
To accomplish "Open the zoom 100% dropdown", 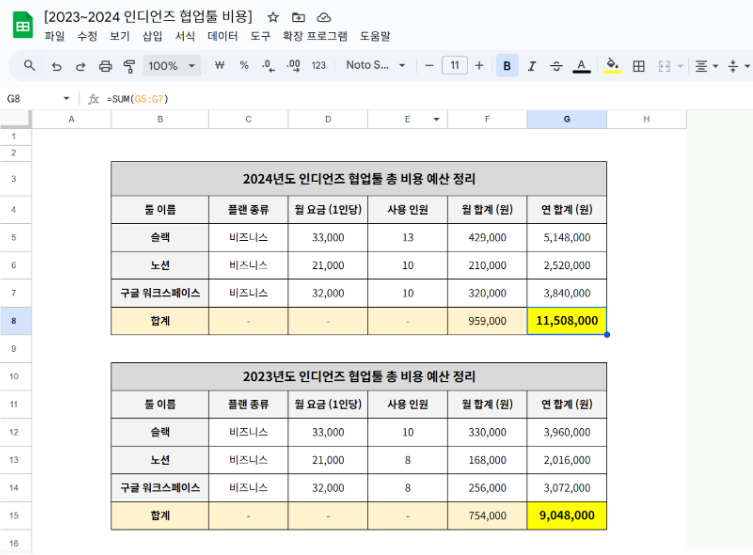I will pyautogui.click(x=171, y=66).
